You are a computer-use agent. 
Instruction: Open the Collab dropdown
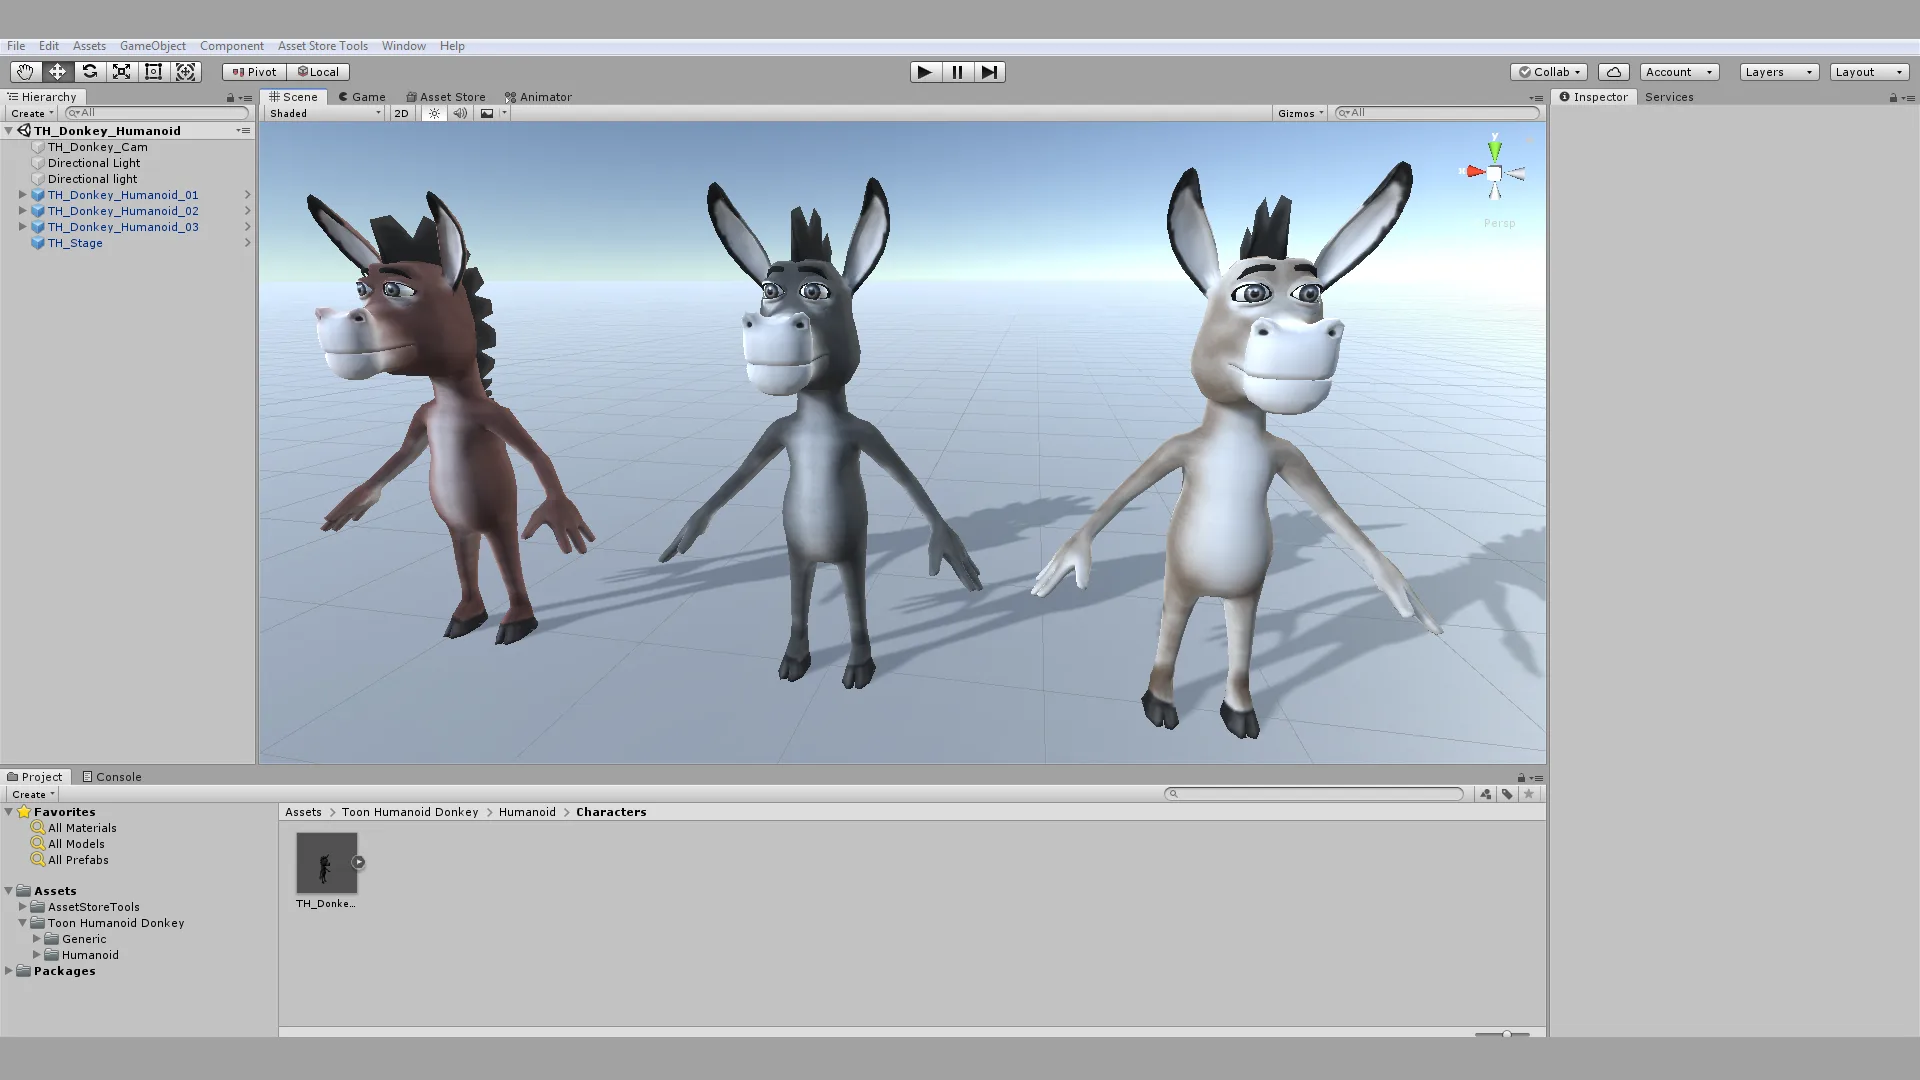click(1548, 72)
